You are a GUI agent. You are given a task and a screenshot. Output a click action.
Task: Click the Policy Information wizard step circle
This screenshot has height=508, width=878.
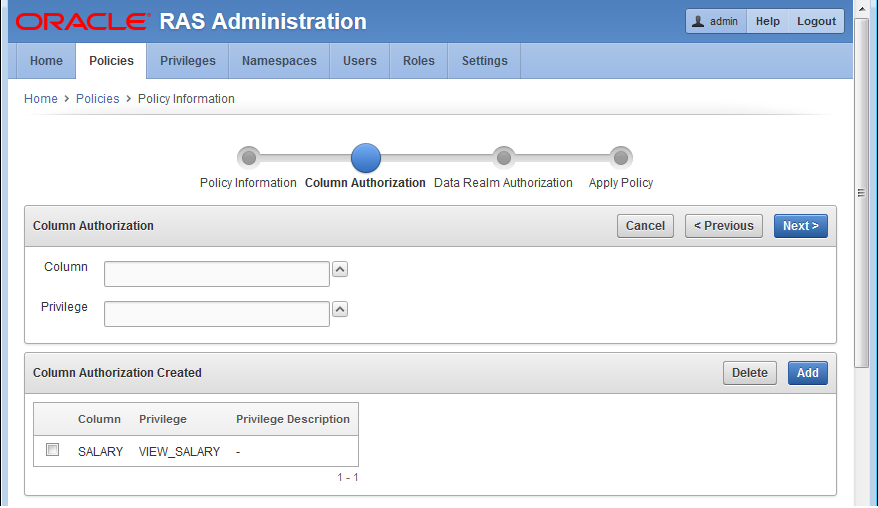pos(249,157)
